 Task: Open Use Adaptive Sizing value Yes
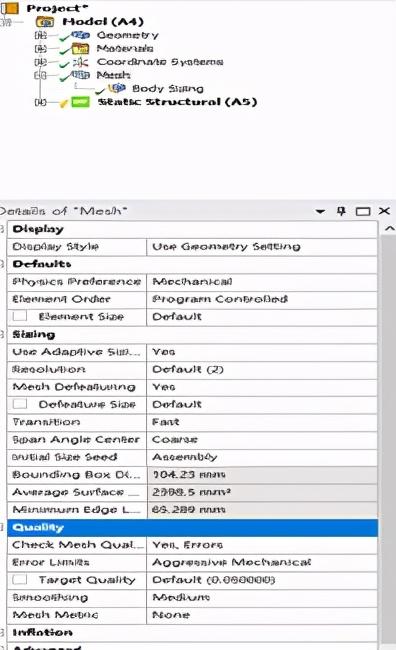[x=262, y=352]
